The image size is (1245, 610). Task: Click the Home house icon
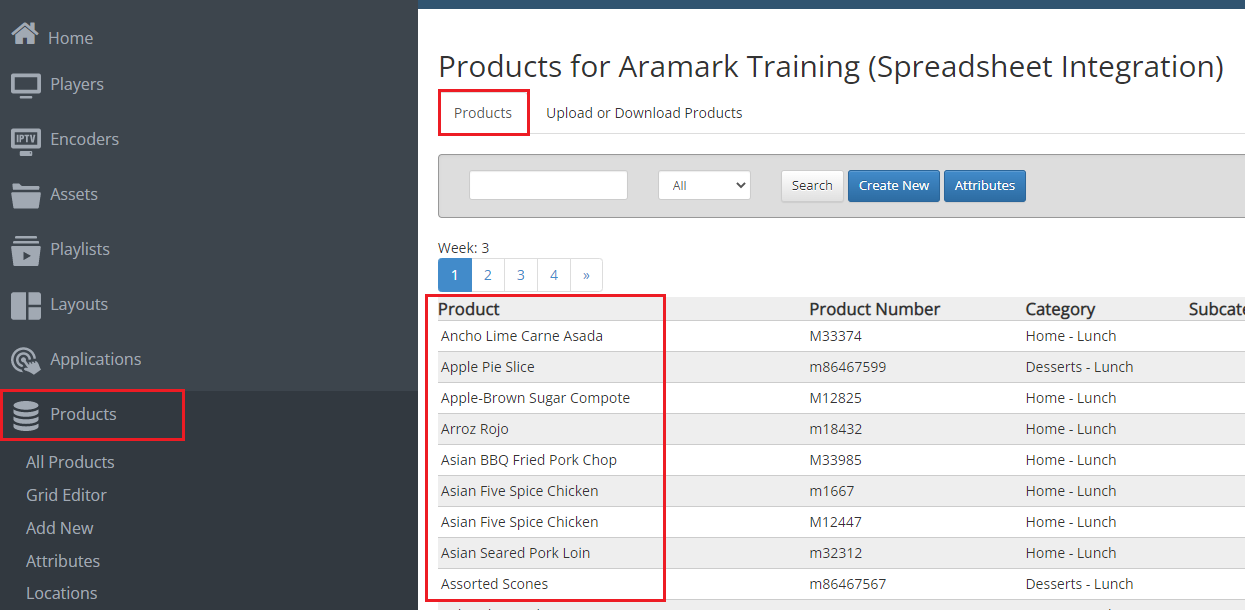coord(25,35)
